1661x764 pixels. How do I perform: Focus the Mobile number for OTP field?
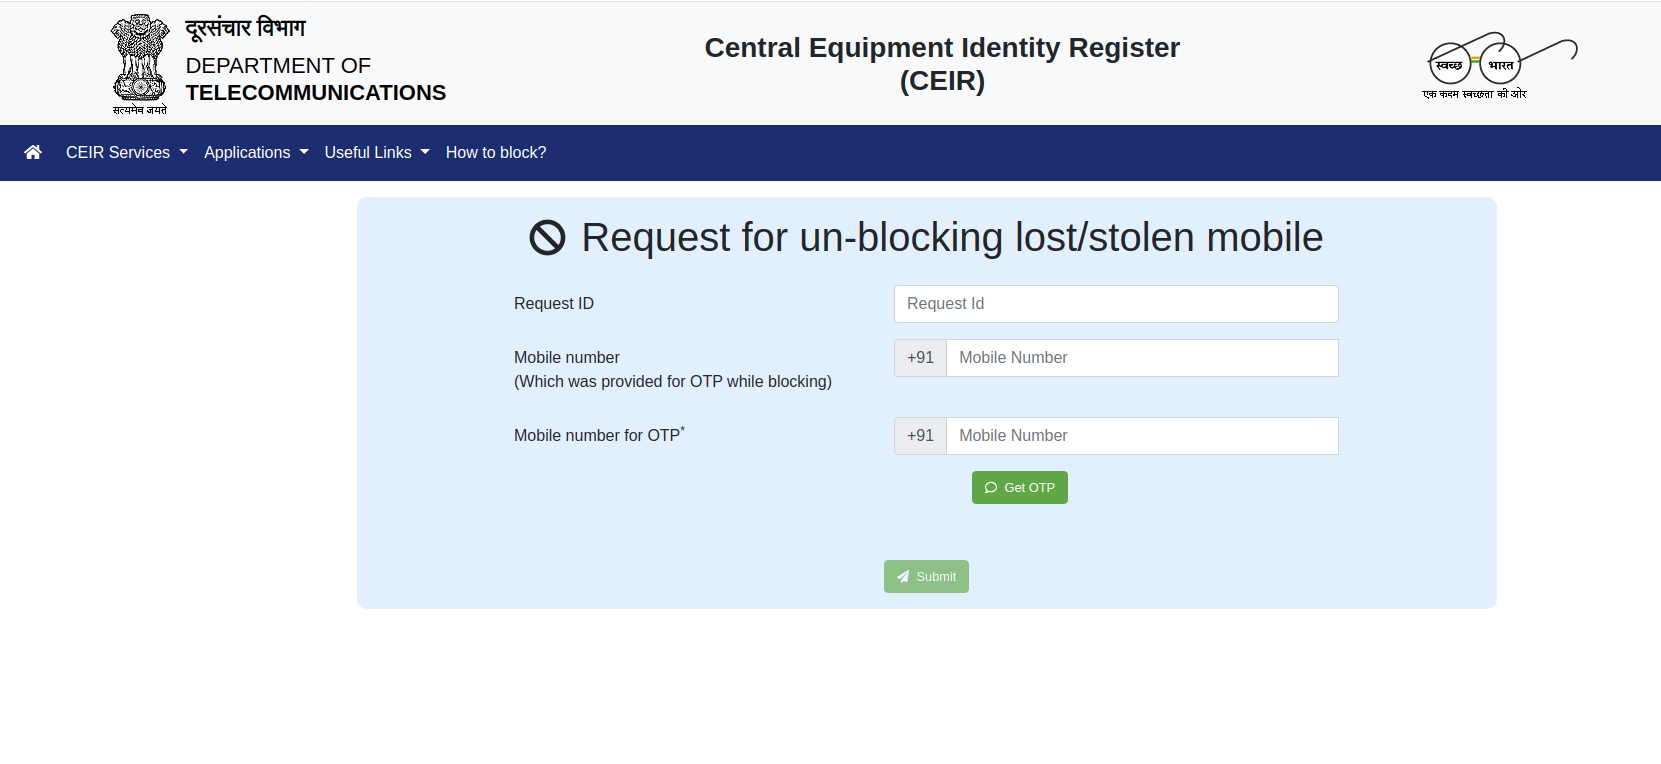tap(1141, 435)
